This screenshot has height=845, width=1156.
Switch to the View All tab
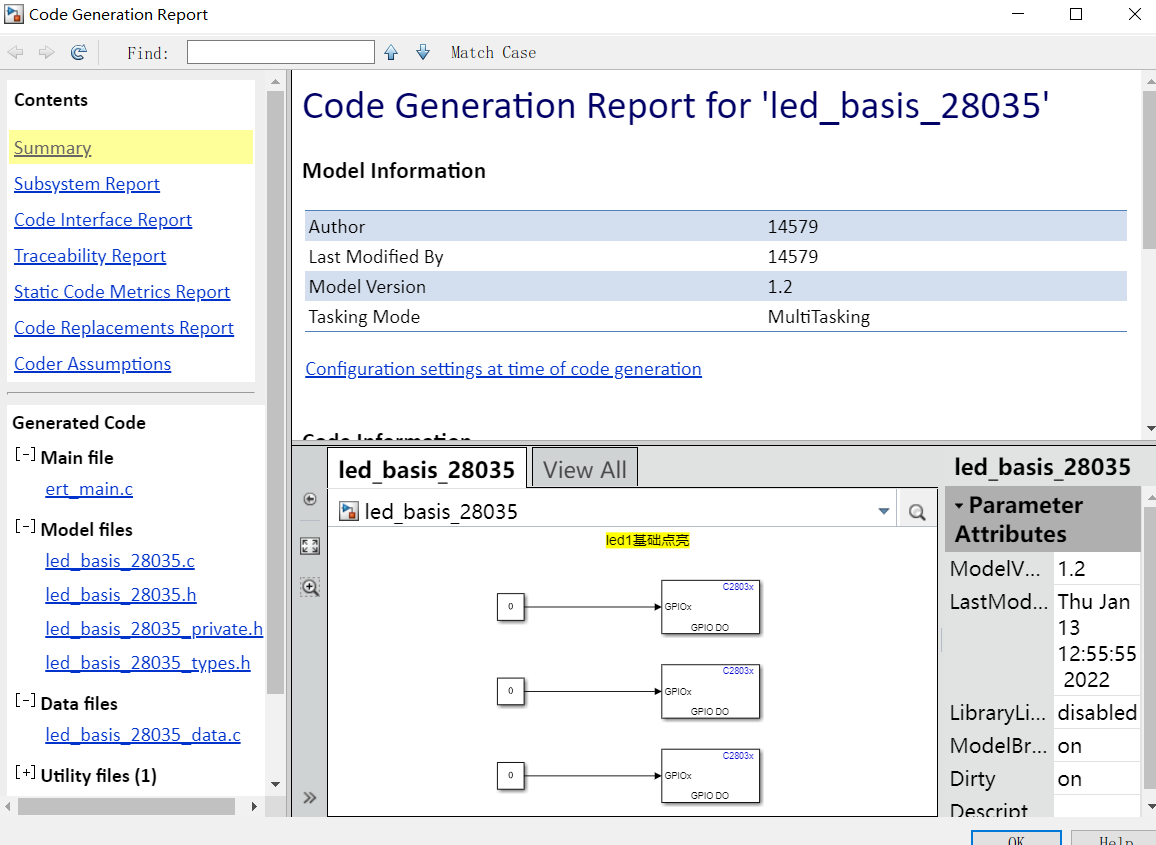point(585,469)
